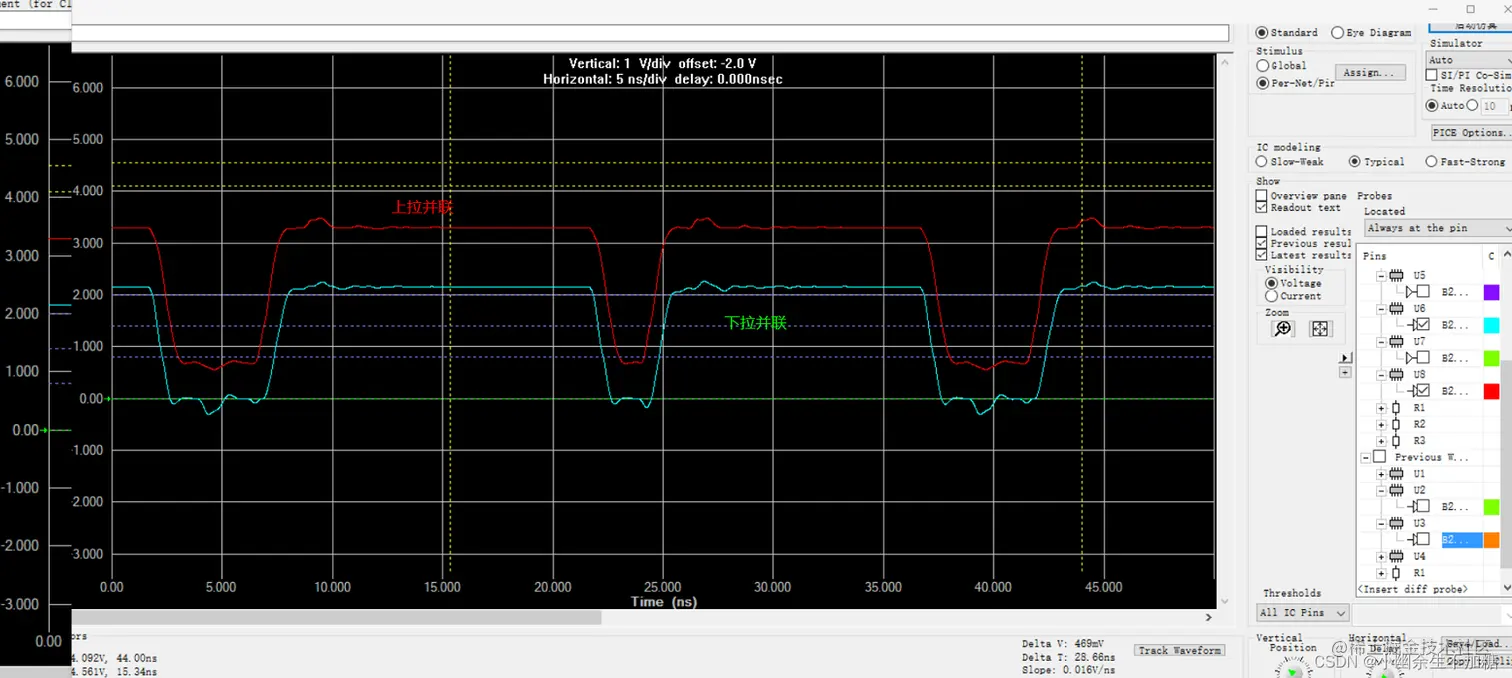Click the U5 component chip icon
1512x678 pixels.
coord(1397,275)
